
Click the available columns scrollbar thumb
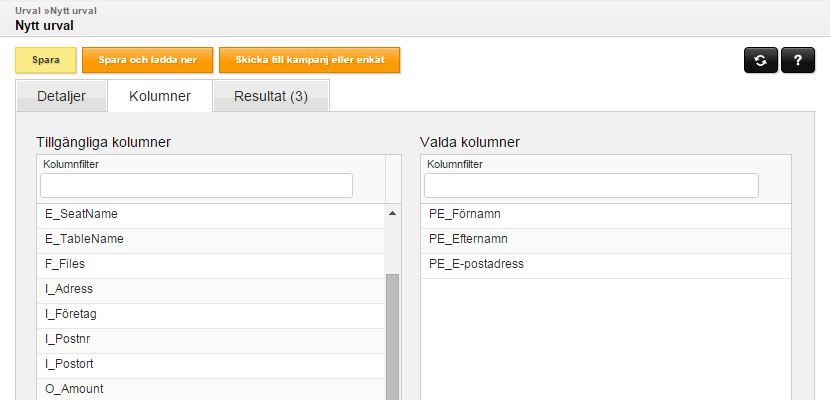[392, 337]
